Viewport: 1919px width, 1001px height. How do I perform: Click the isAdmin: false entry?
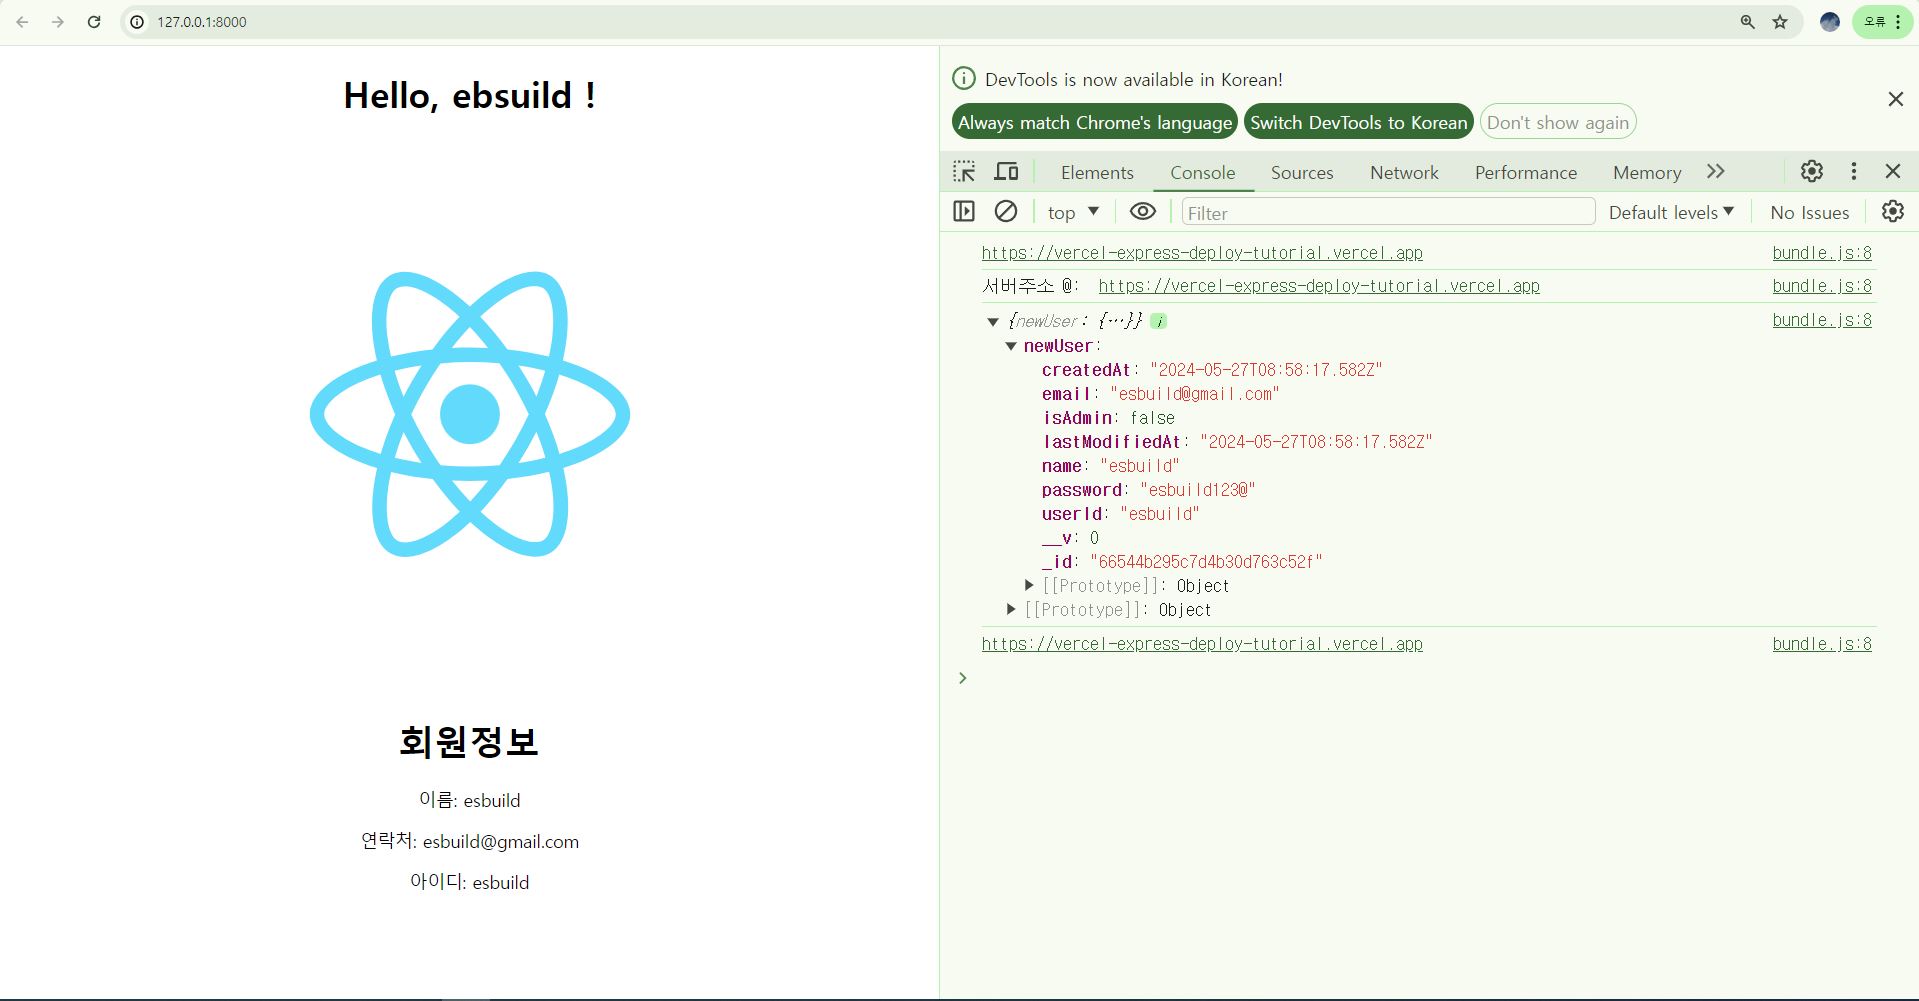[x=1109, y=418]
